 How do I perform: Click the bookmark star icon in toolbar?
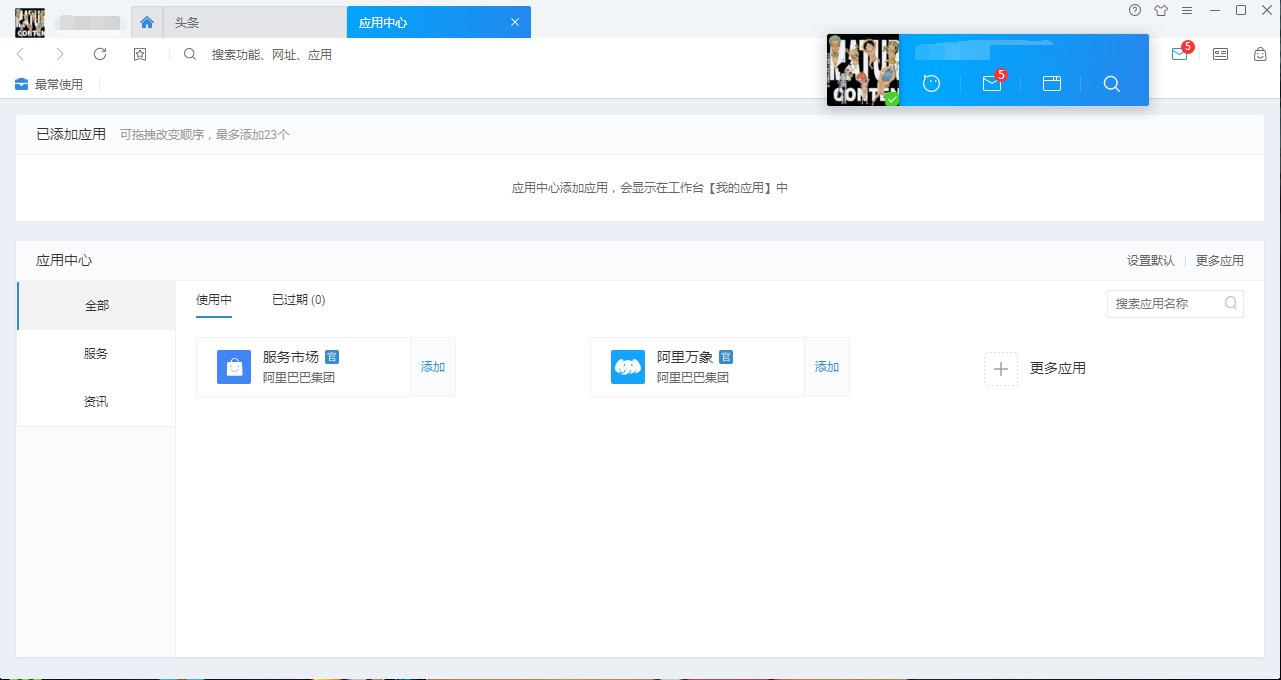pos(140,54)
